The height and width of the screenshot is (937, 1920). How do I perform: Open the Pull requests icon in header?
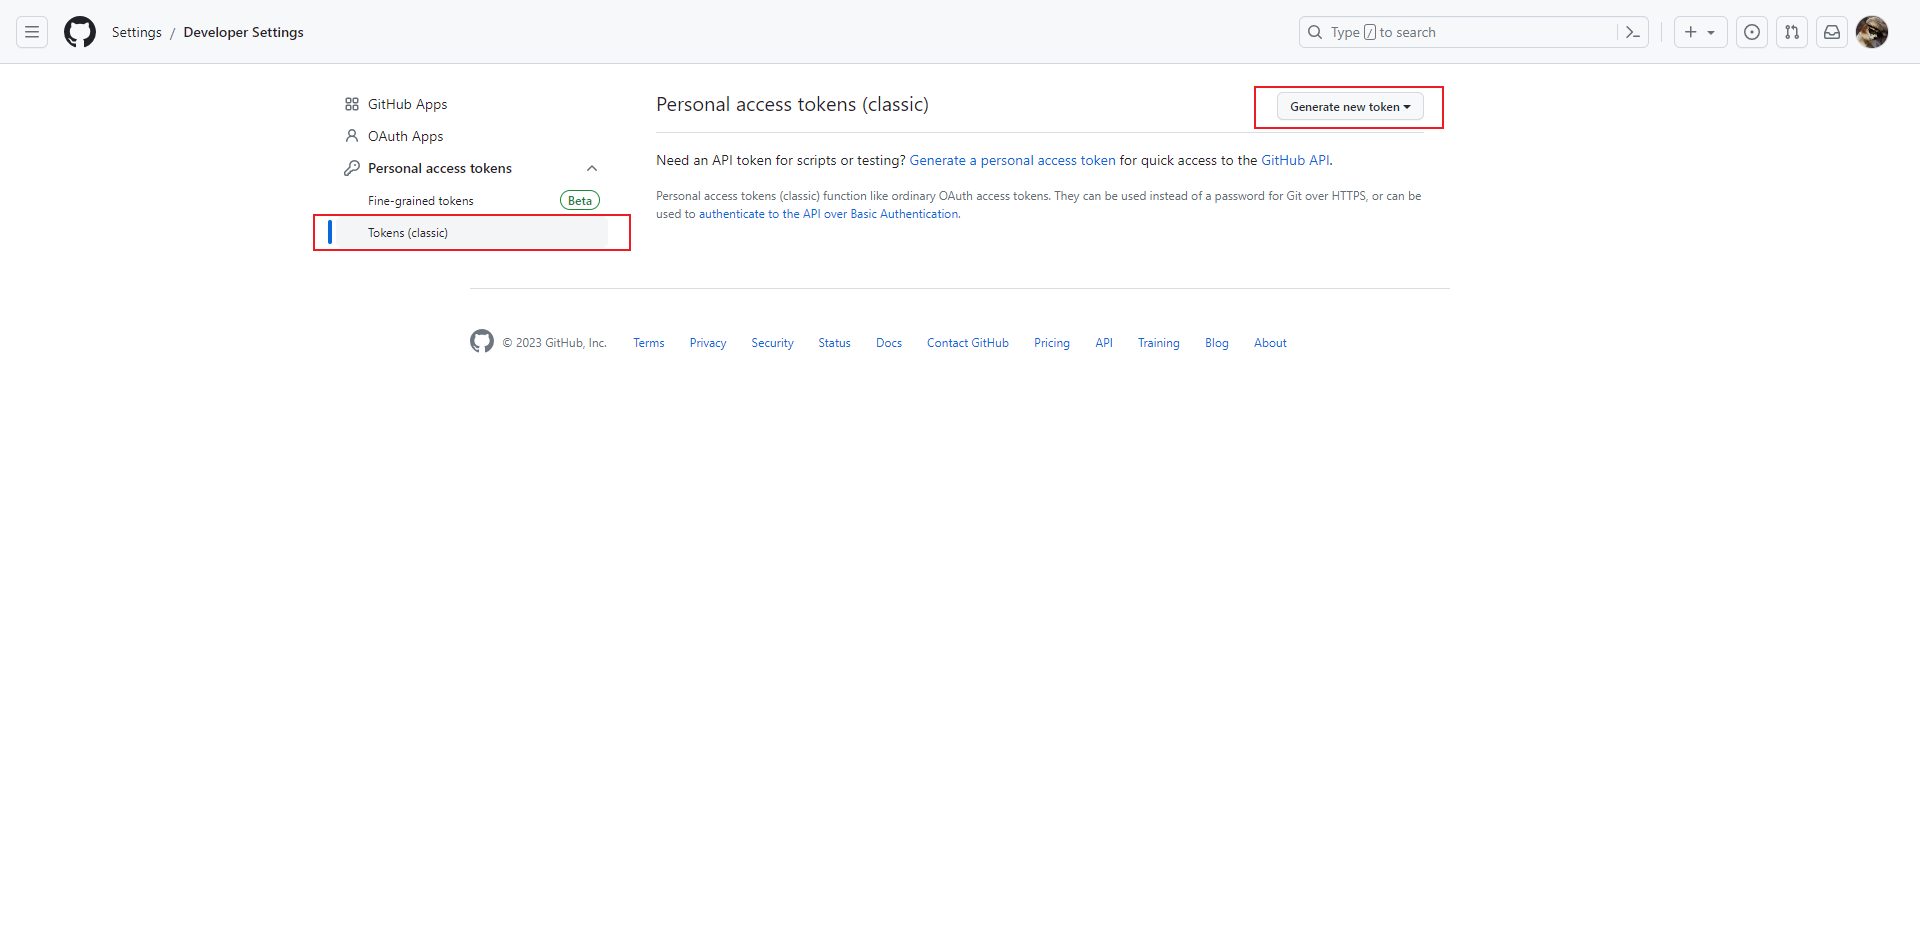coord(1792,32)
